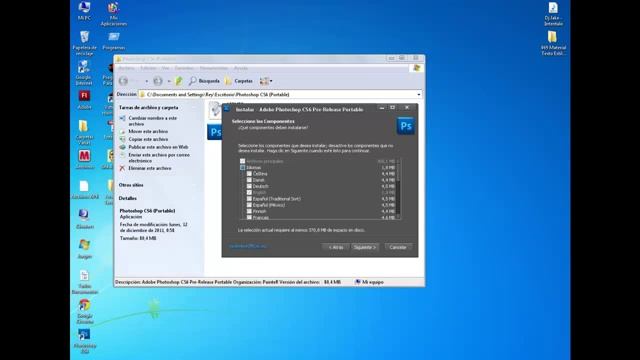Click the Siguiente > button
Image resolution: width=640 pixels, height=360 pixels.
click(365, 247)
